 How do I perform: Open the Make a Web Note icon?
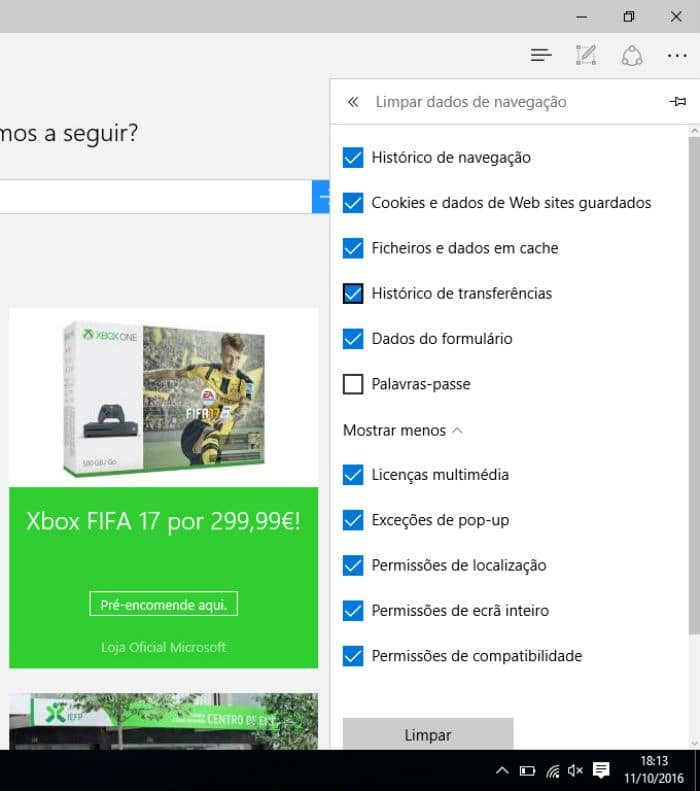click(586, 55)
